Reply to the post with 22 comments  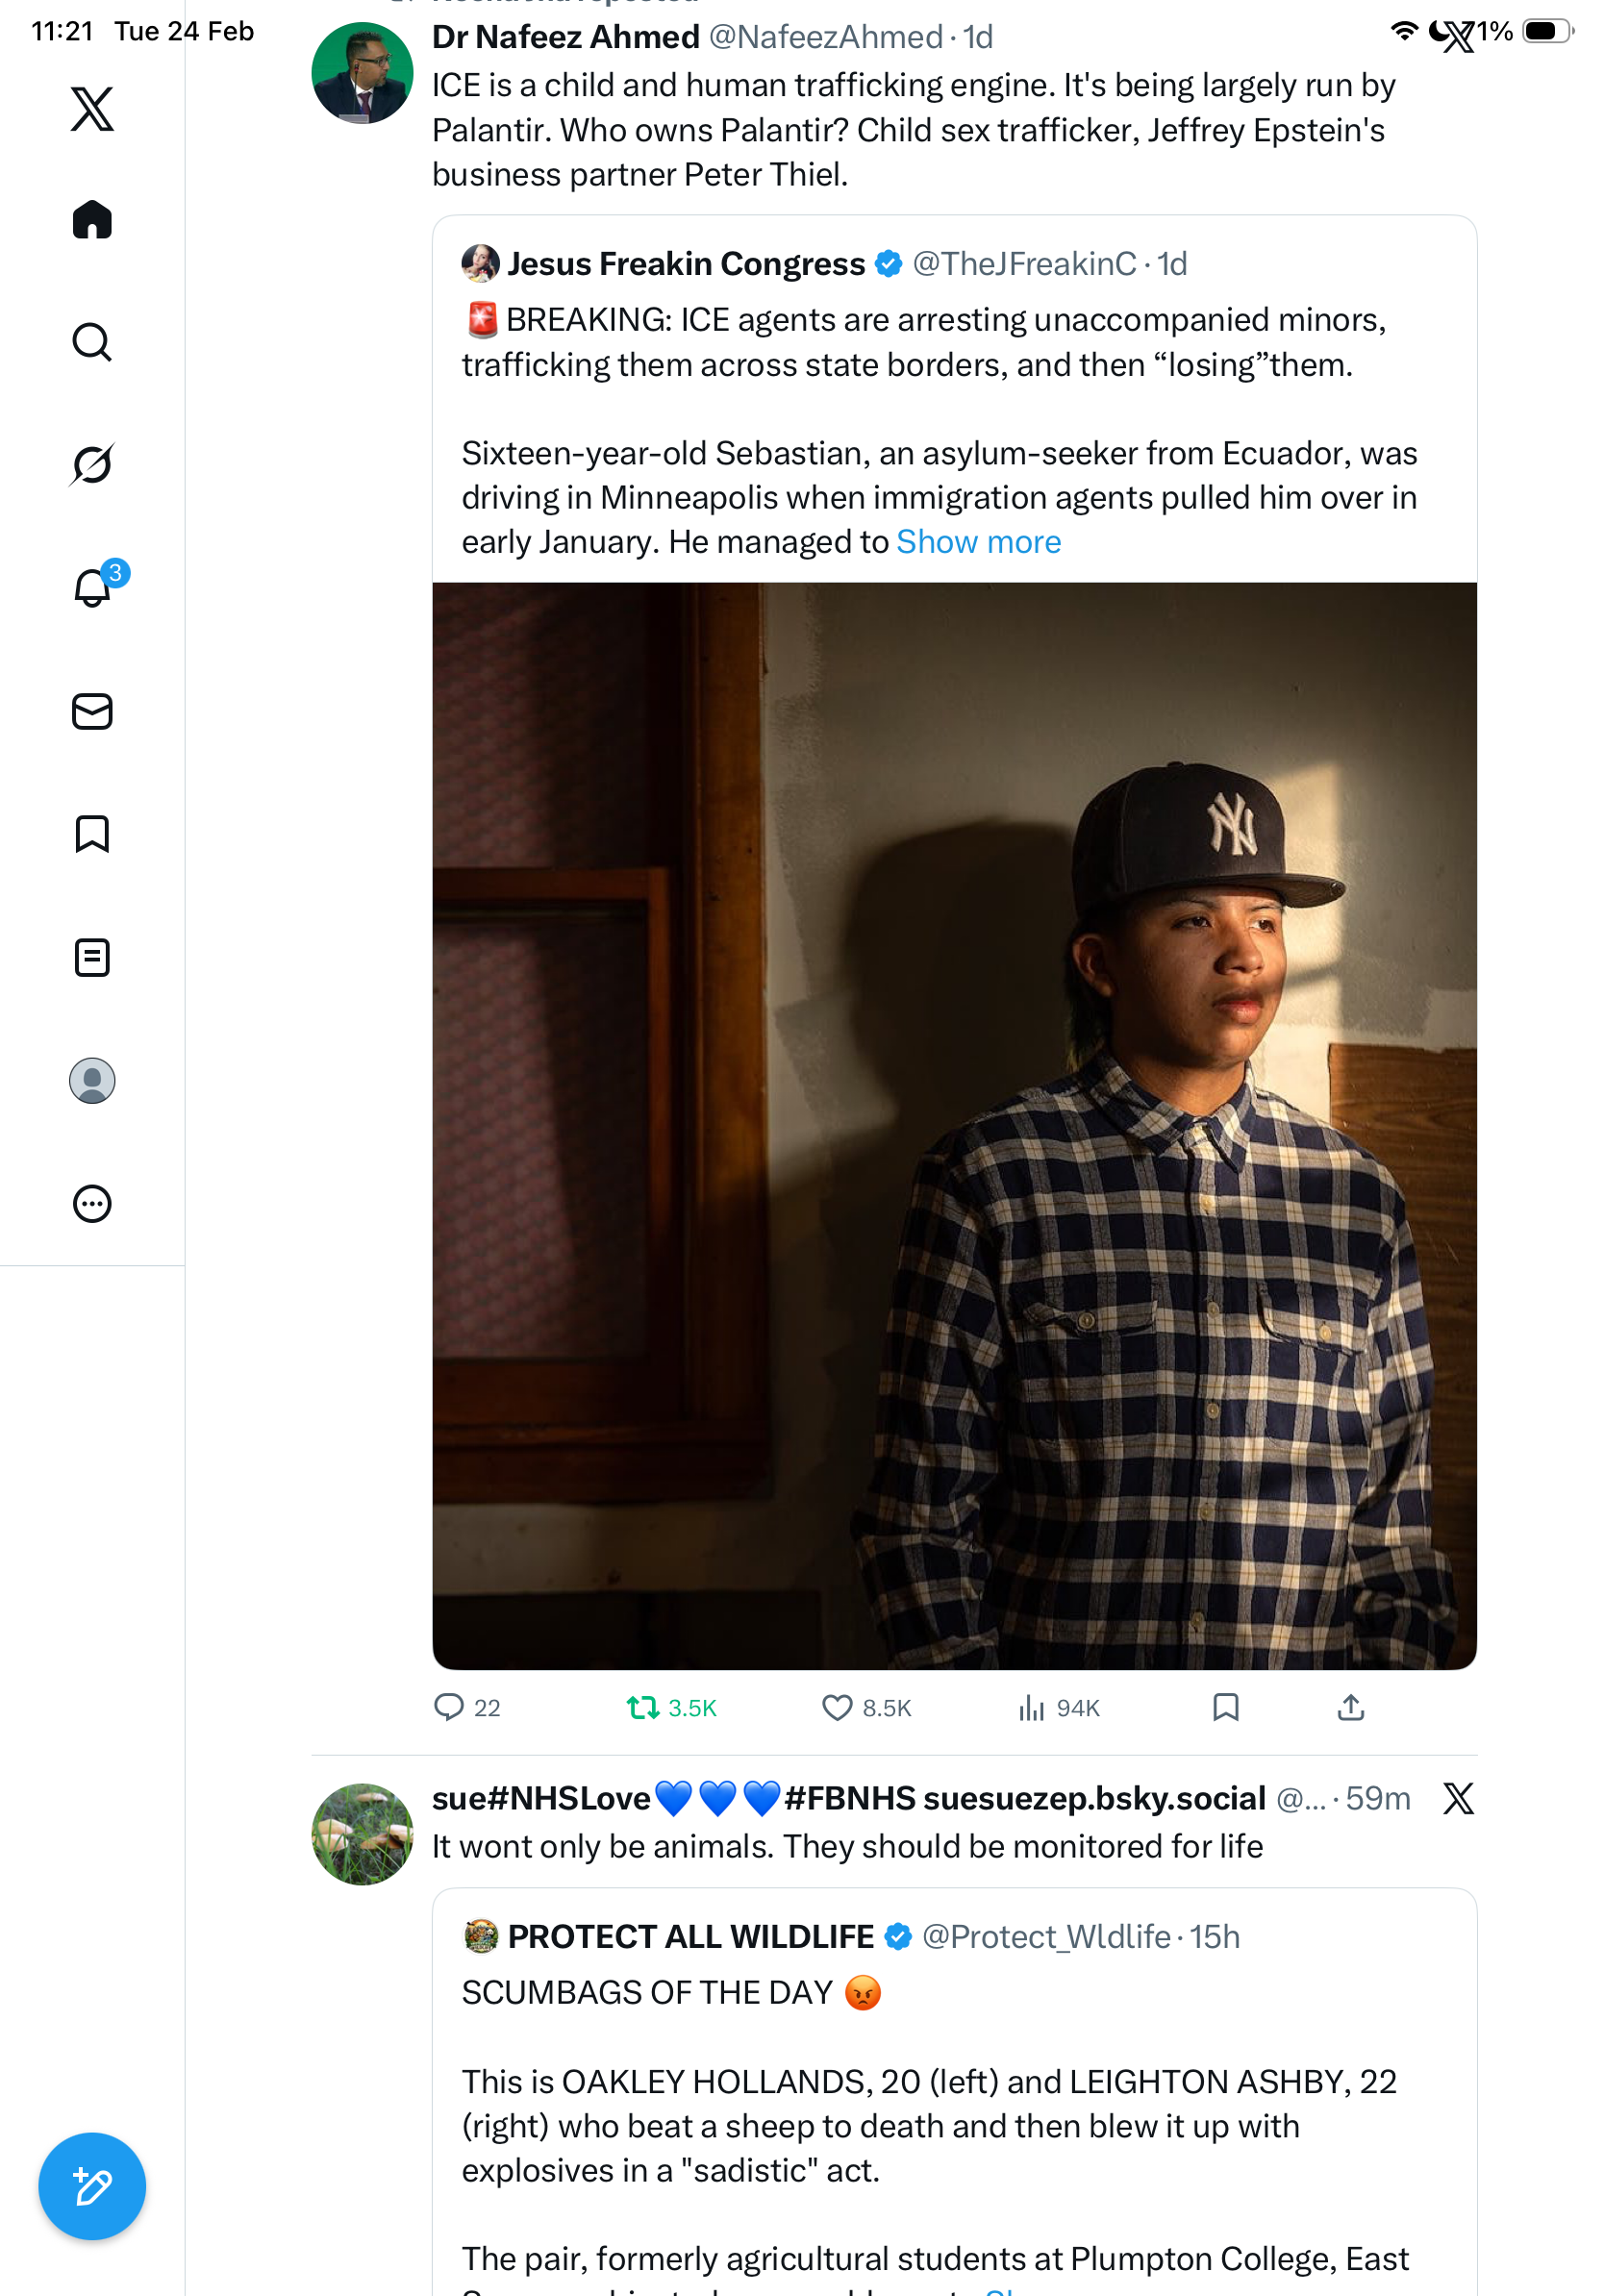tap(449, 1707)
